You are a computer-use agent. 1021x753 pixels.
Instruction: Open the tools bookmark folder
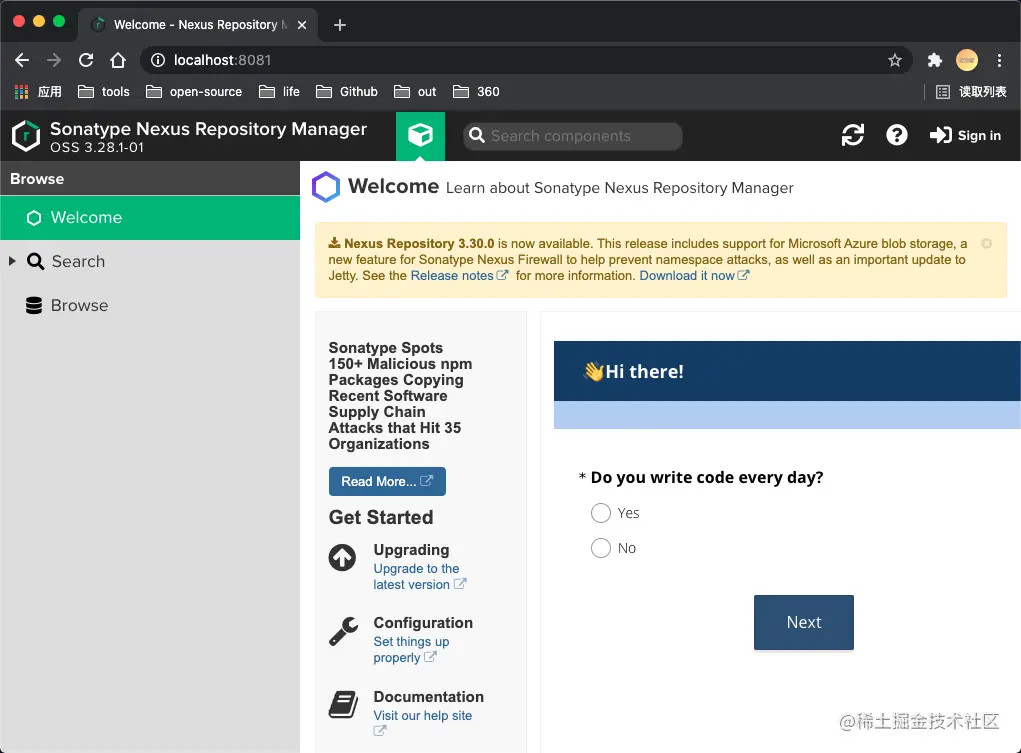click(104, 92)
